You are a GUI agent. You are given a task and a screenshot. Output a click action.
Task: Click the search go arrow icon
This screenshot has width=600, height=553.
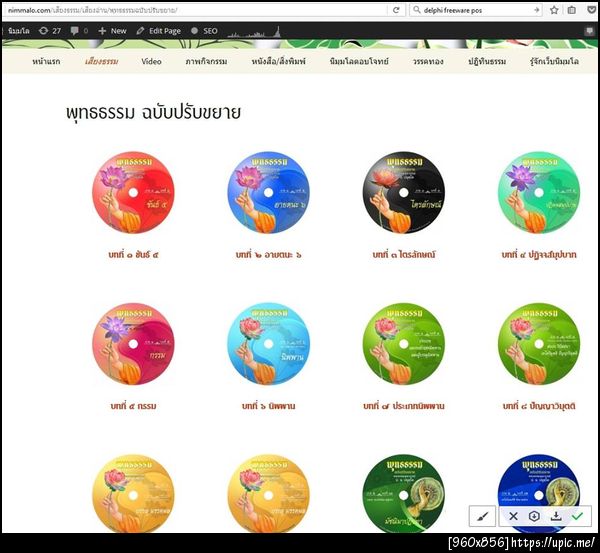[x=537, y=10]
